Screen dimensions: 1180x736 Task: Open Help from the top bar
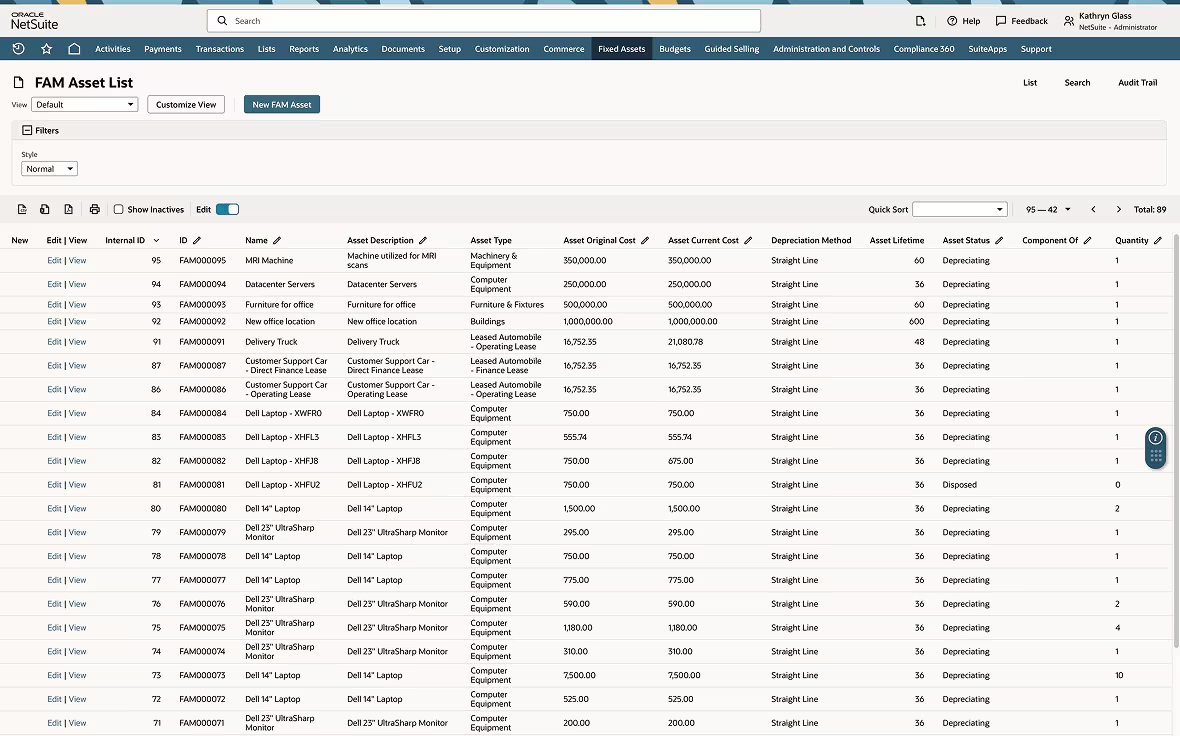pos(962,20)
